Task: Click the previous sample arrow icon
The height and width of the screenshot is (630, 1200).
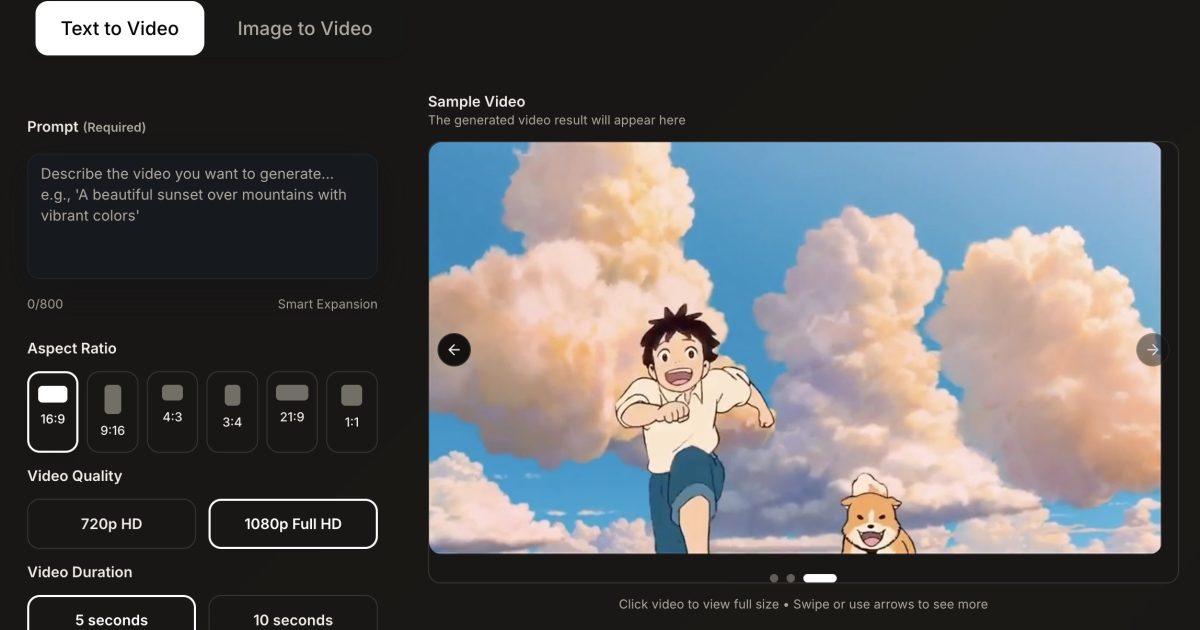Action: (x=454, y=349)
